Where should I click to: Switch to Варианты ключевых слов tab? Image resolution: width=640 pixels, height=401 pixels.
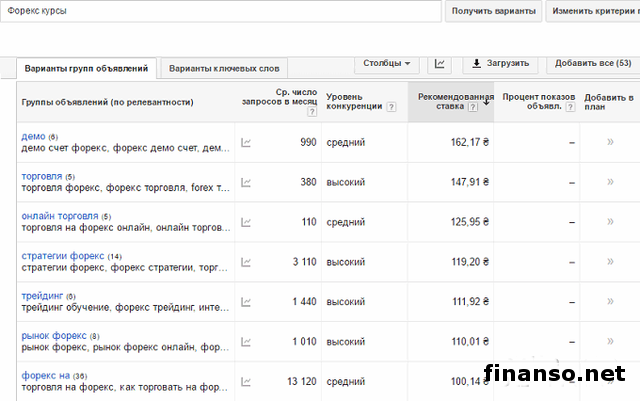[224, 69]
